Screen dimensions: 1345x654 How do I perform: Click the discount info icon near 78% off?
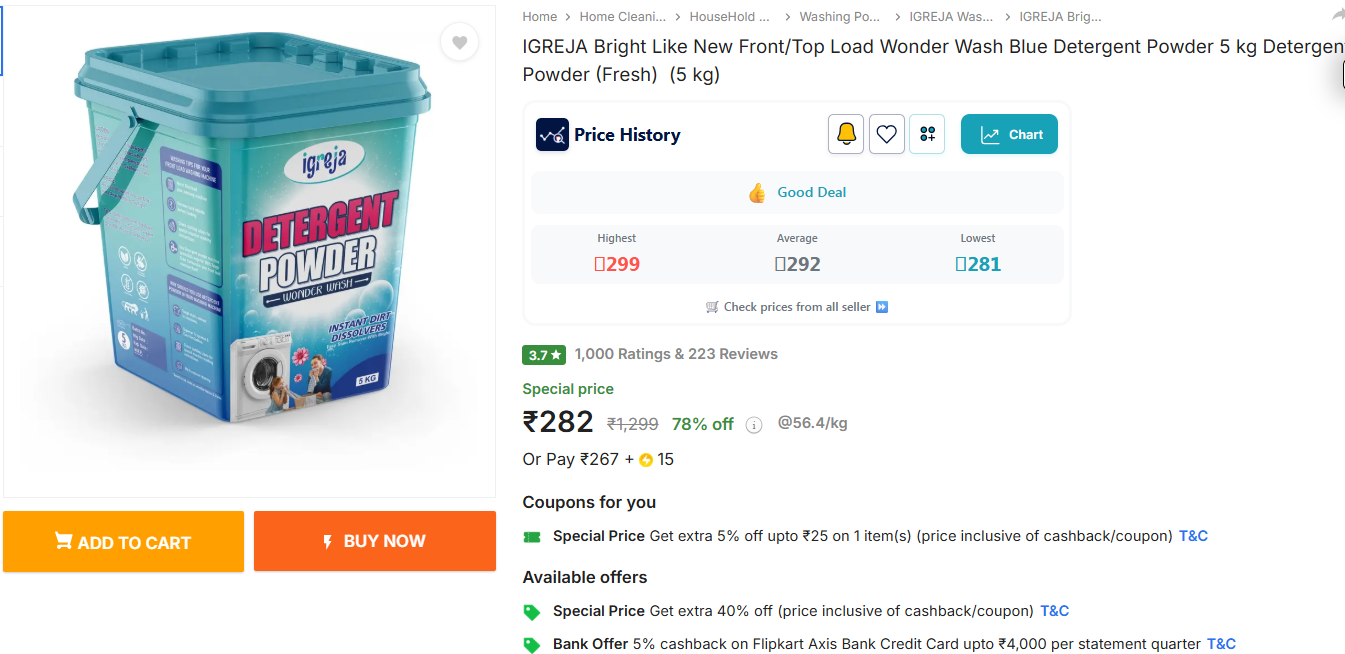click(754, 425)
